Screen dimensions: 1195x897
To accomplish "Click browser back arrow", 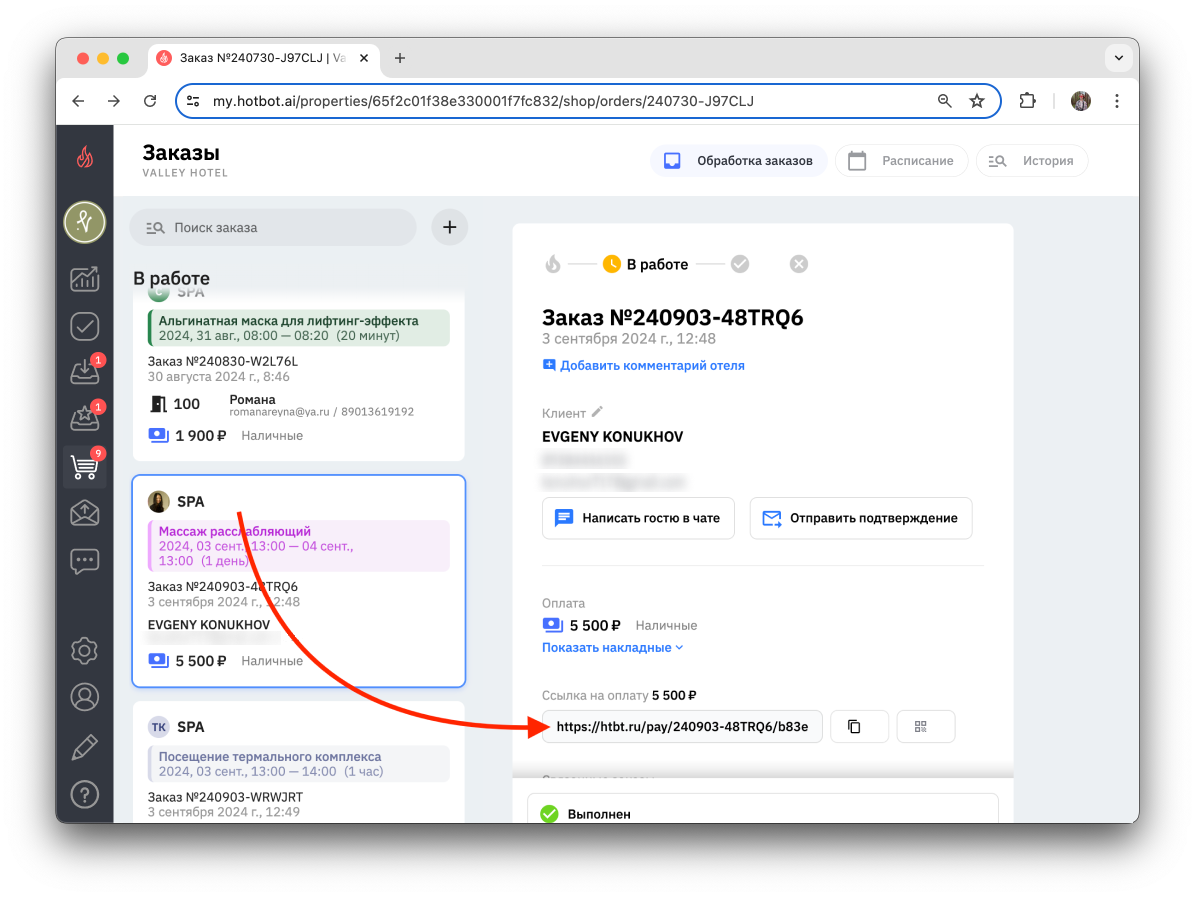I will [78, 101].
